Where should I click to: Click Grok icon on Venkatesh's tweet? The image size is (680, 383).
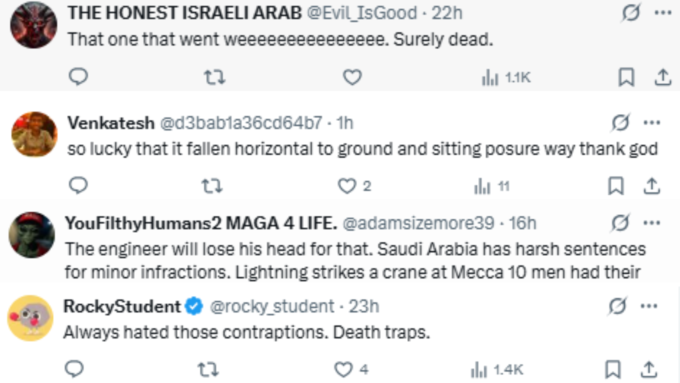620,123
